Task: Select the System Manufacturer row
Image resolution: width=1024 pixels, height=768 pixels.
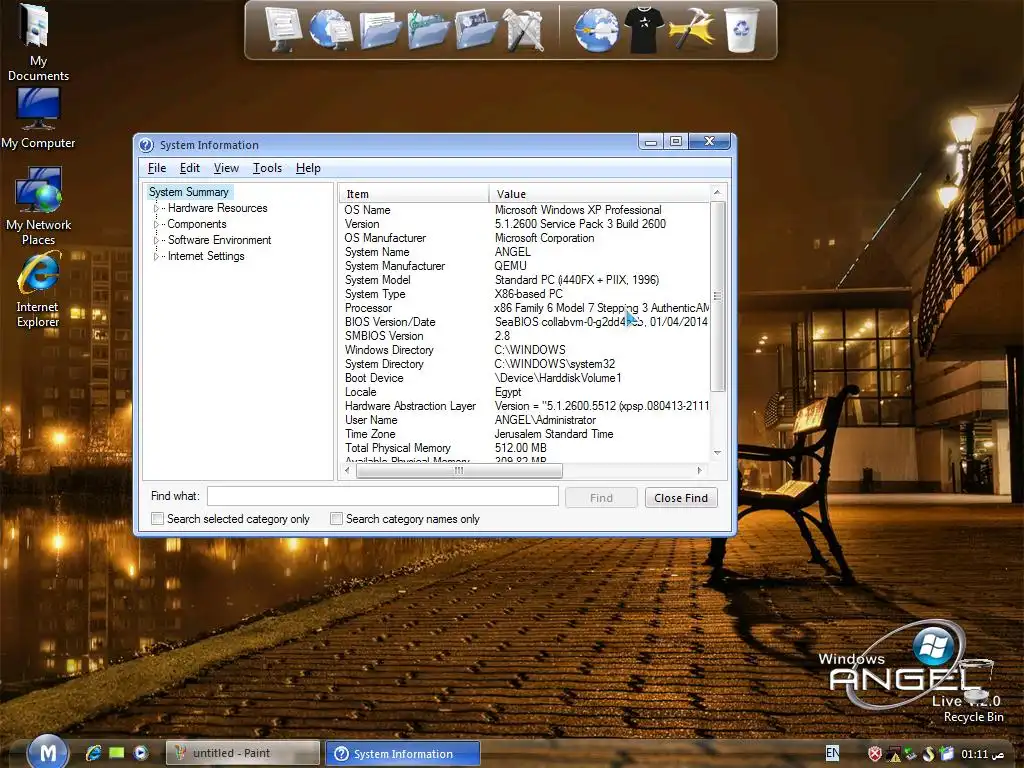Action: click(x=525, y=266)
